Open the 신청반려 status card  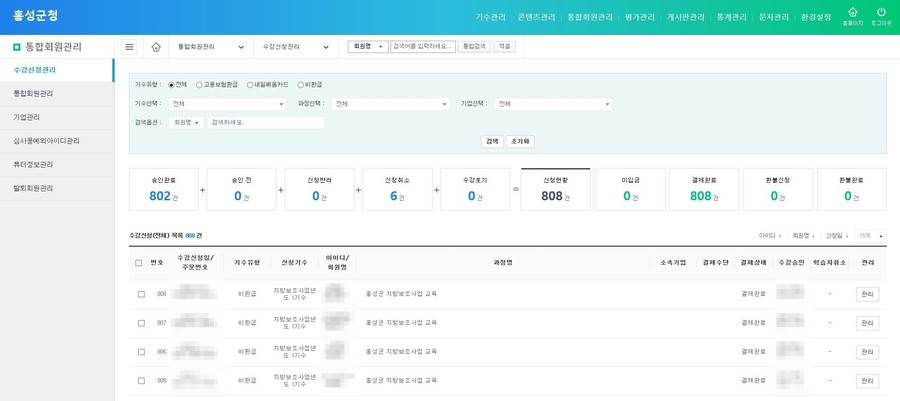(x=320, y=189)
